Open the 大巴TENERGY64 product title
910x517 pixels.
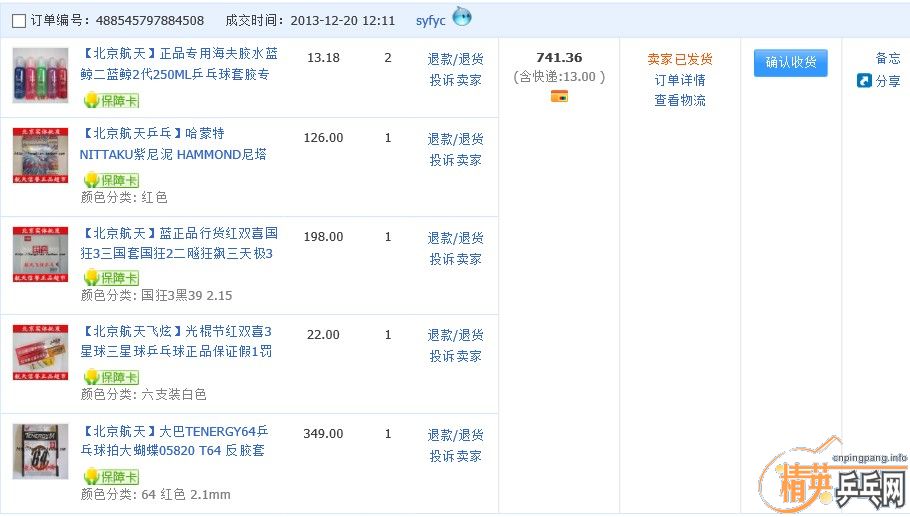[174, 440]
